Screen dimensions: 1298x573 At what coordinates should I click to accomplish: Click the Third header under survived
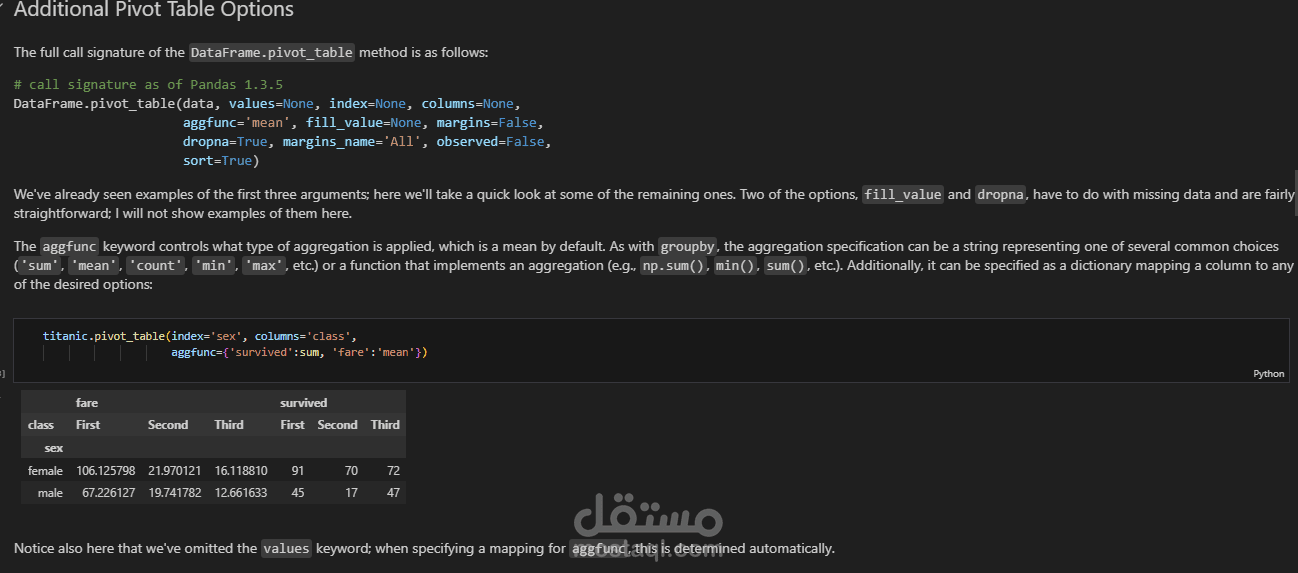(x=385, y=425)
